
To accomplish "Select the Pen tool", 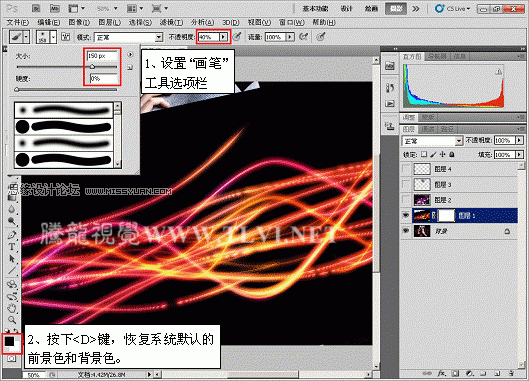I will pyautogui.click(x=12, y=235).
